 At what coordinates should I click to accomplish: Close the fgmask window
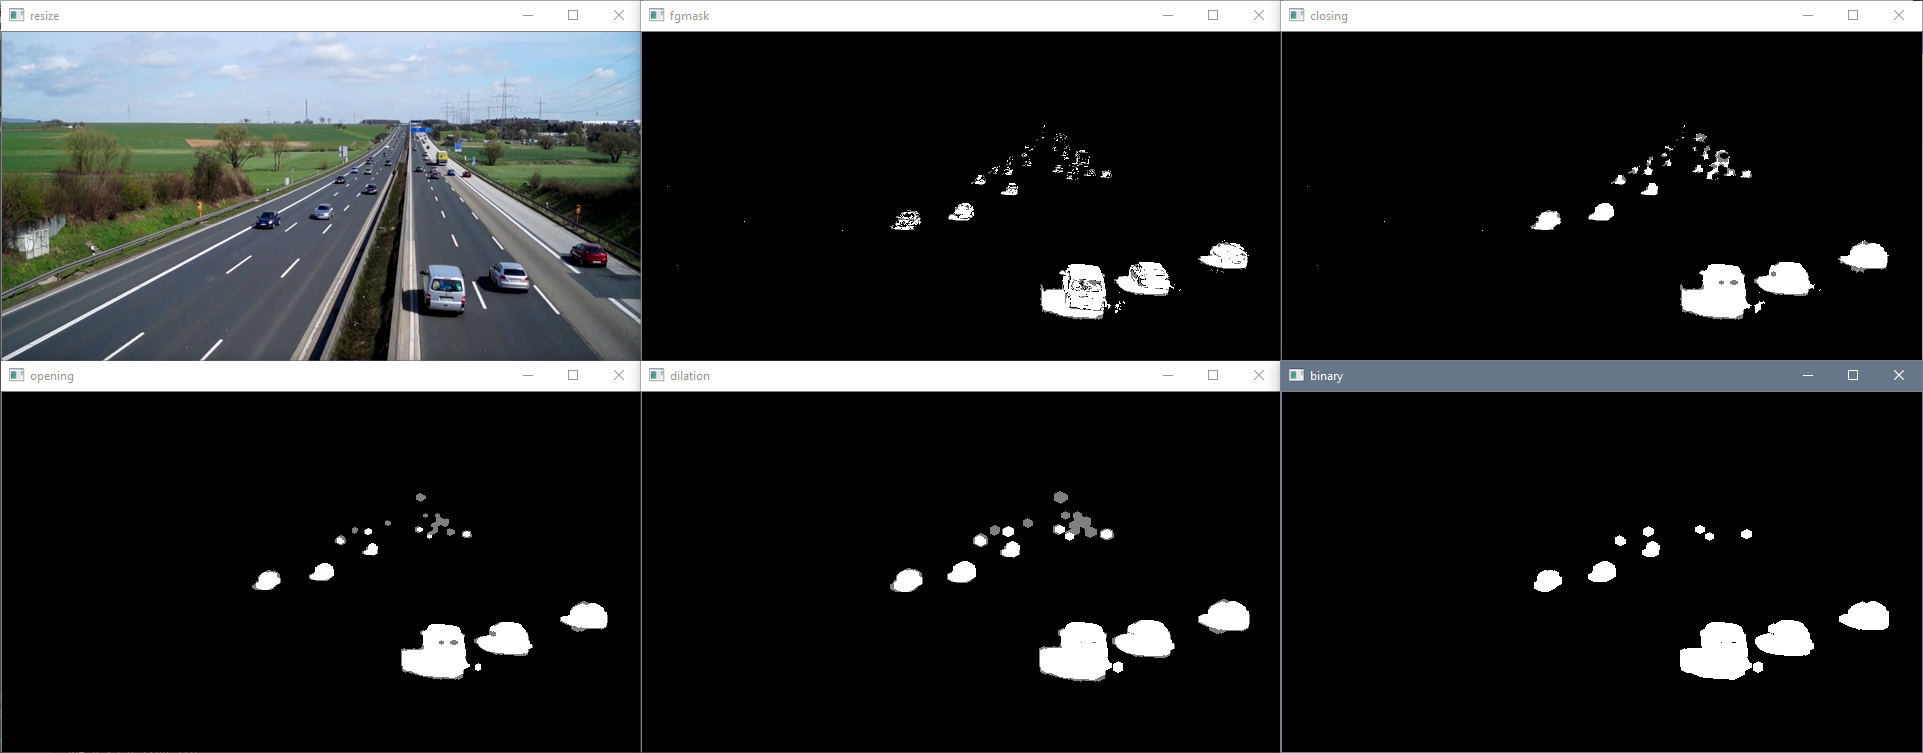1259,15
